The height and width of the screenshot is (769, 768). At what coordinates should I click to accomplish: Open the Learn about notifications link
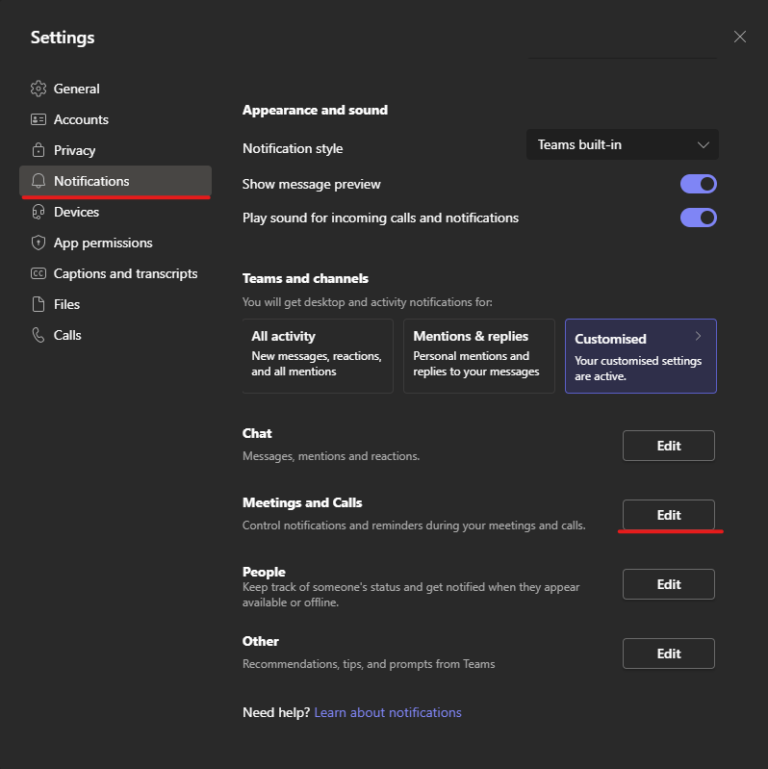pos(387,713)
